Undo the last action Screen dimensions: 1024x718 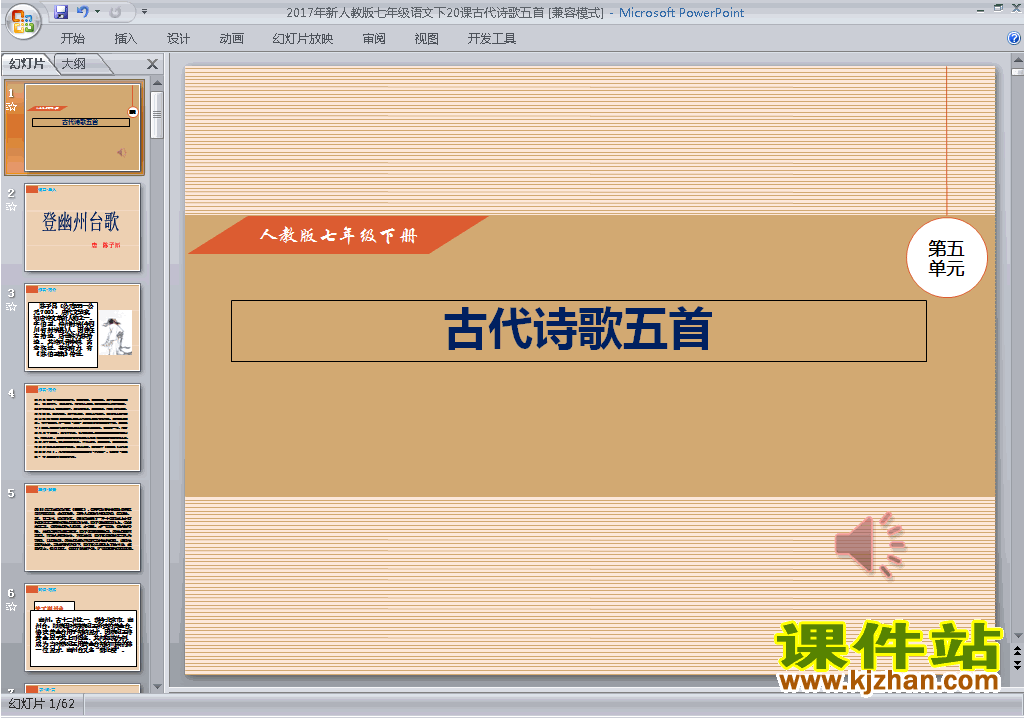[82, 12]
